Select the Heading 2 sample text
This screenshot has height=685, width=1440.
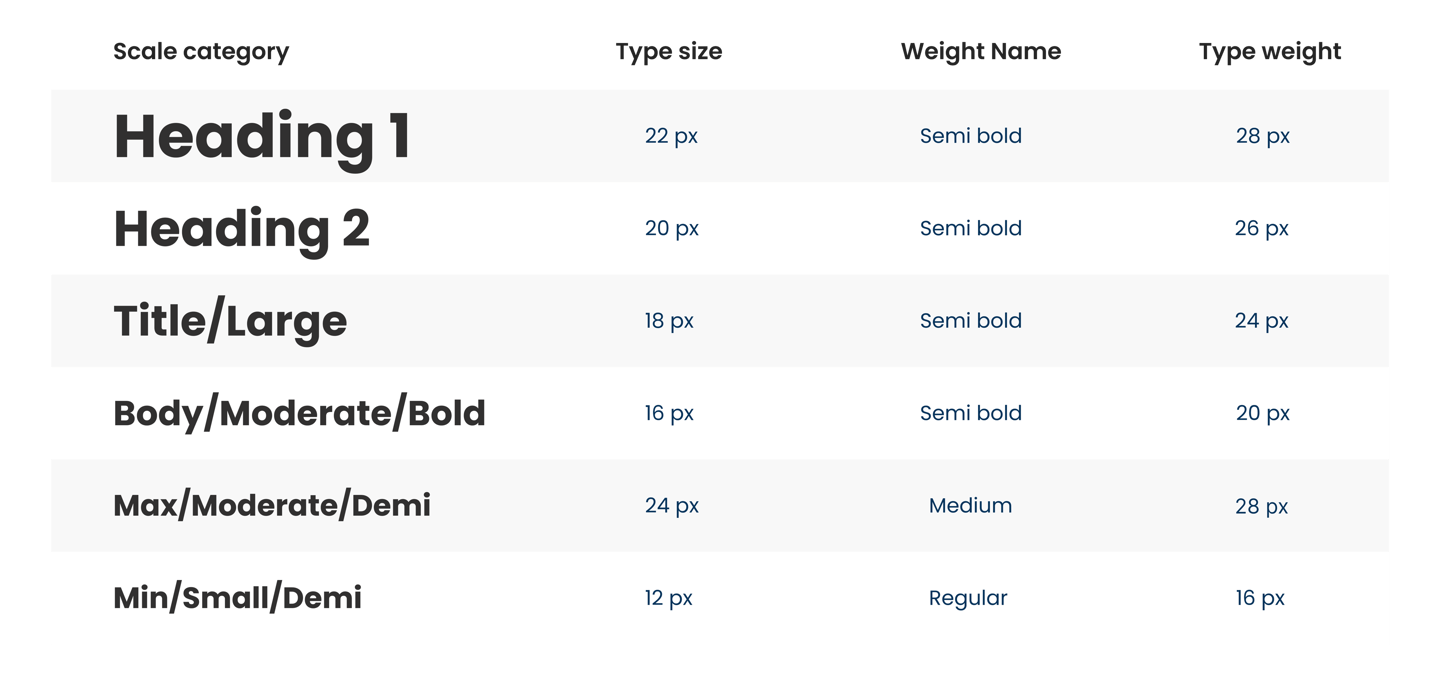[241, 229]
